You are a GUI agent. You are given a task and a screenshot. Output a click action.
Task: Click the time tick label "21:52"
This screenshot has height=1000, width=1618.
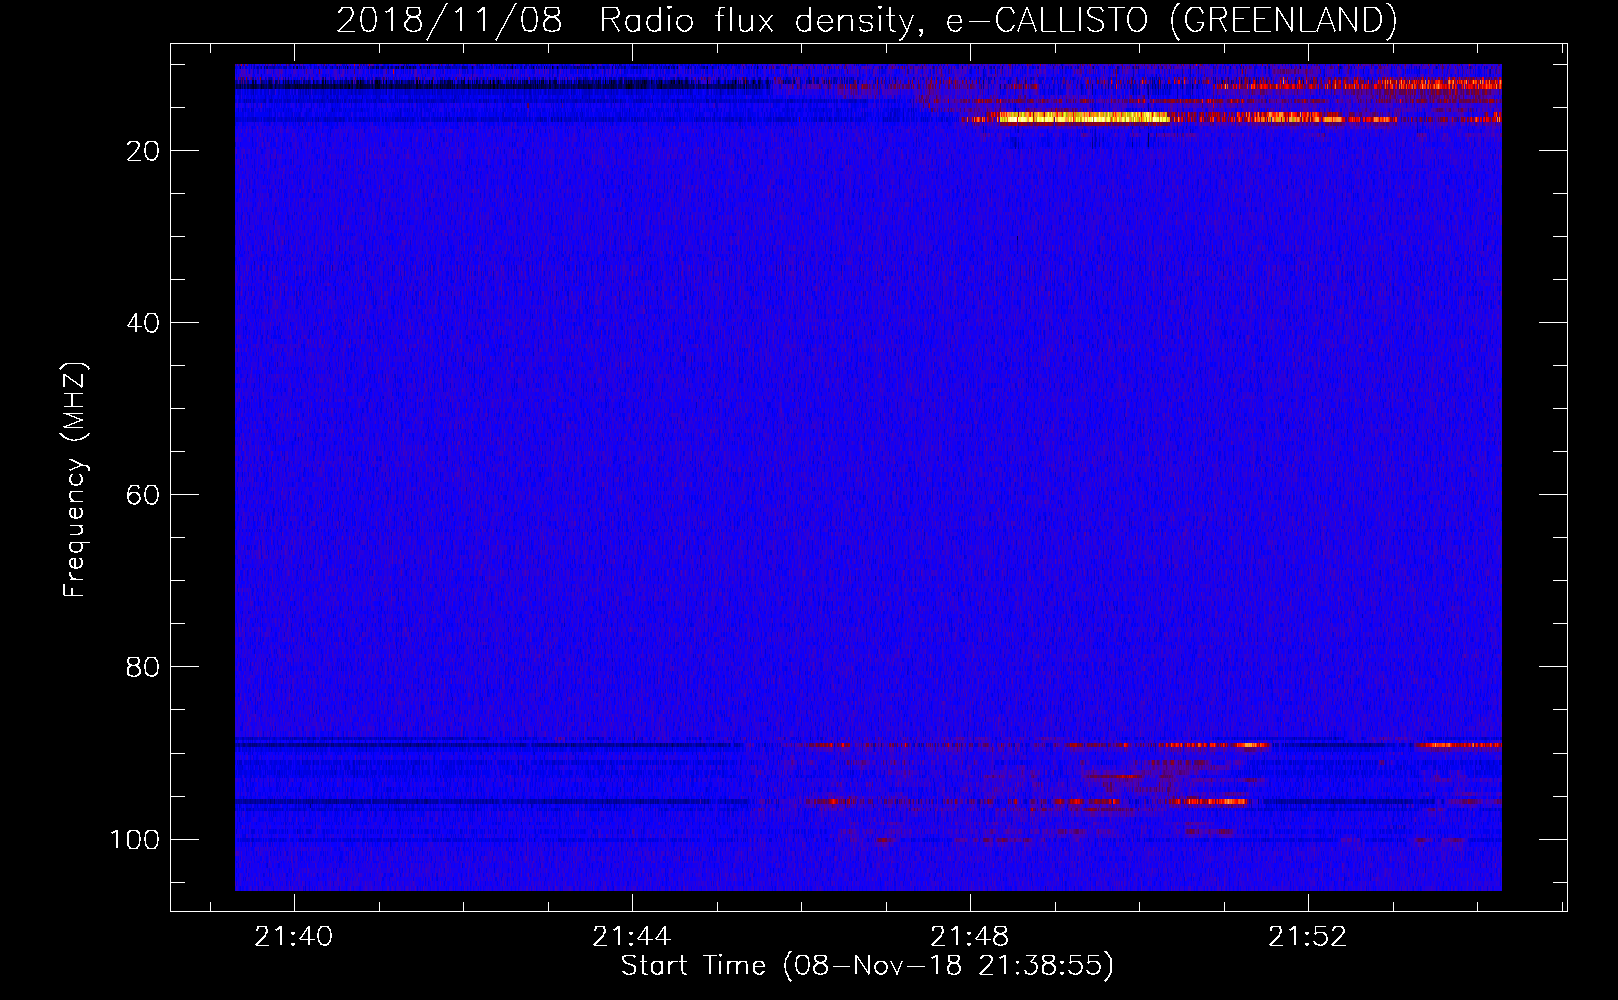pos(1308,937)
